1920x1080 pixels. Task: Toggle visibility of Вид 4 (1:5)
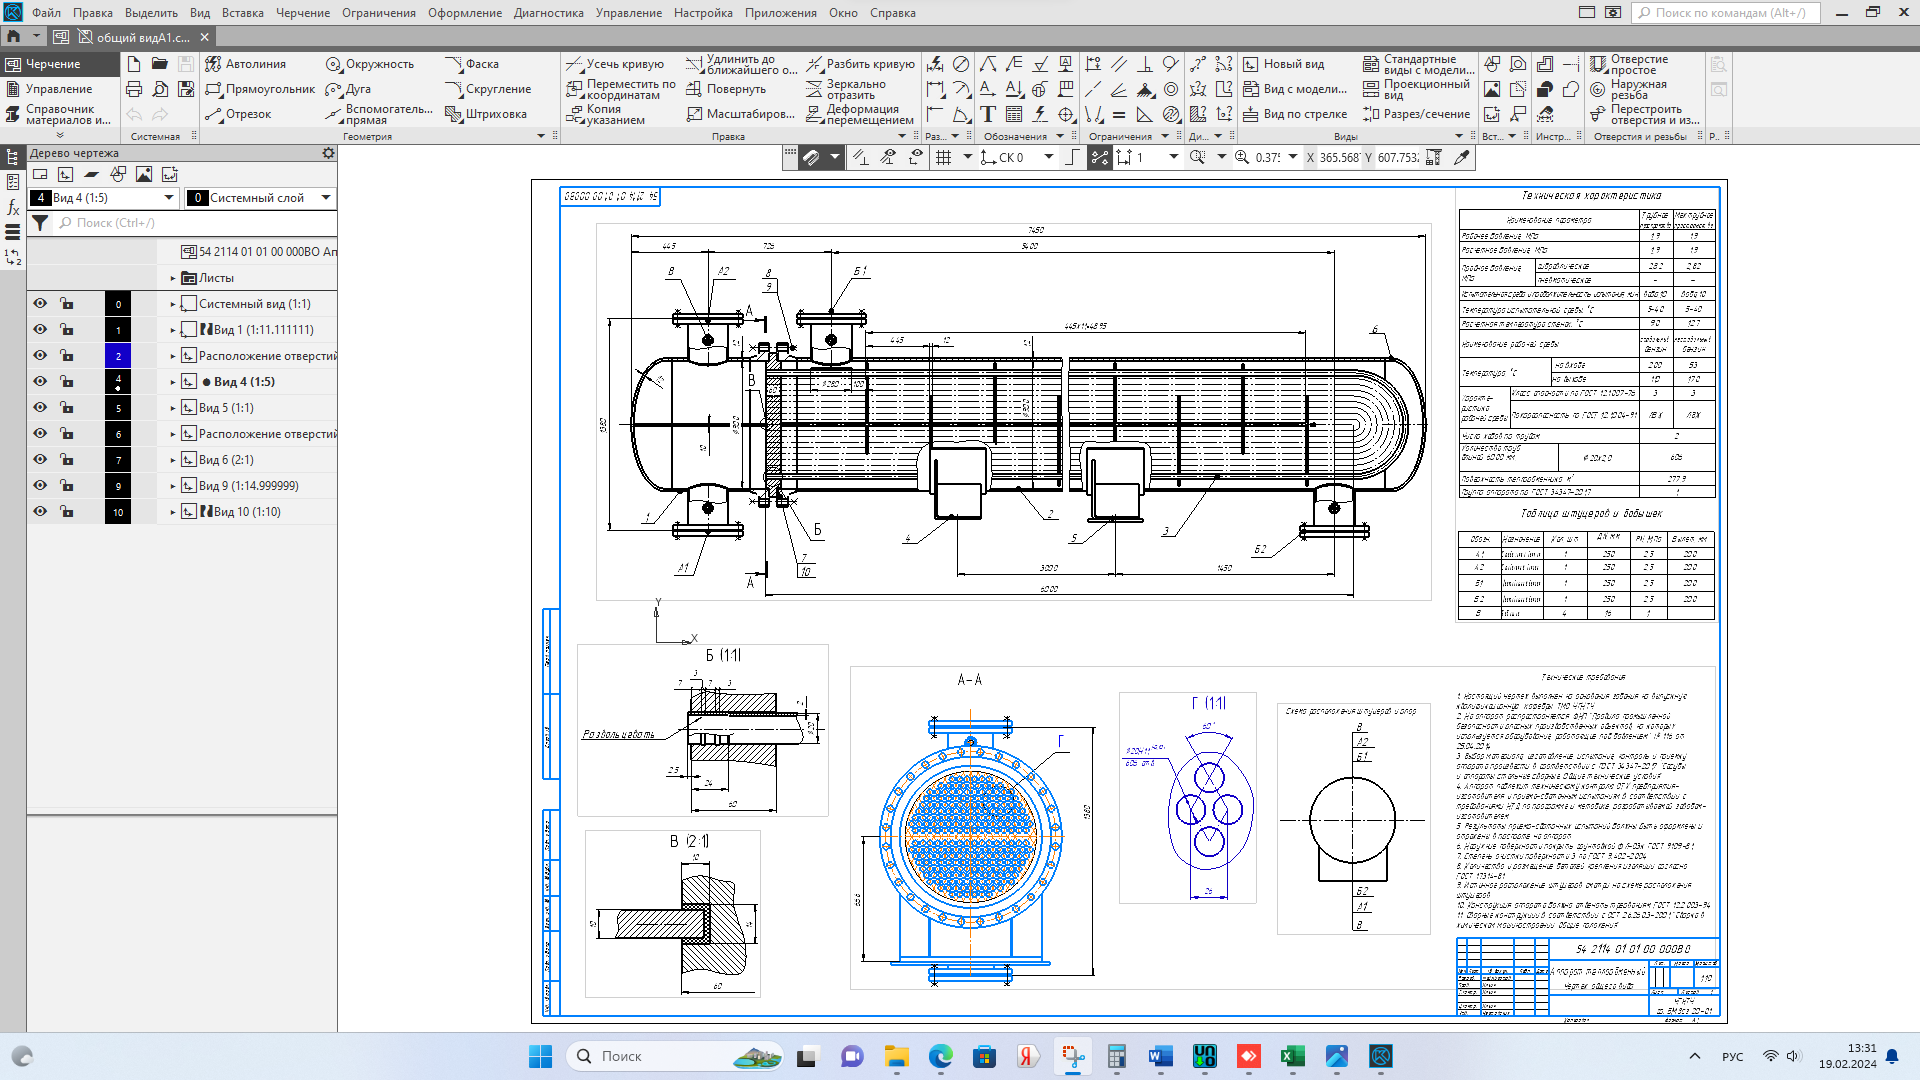[40, 382]
